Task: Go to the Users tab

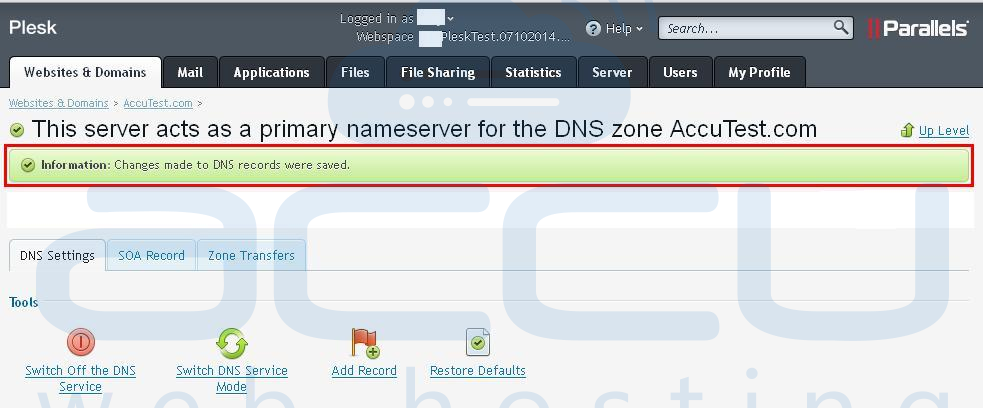Action: [x=680, y=73]
